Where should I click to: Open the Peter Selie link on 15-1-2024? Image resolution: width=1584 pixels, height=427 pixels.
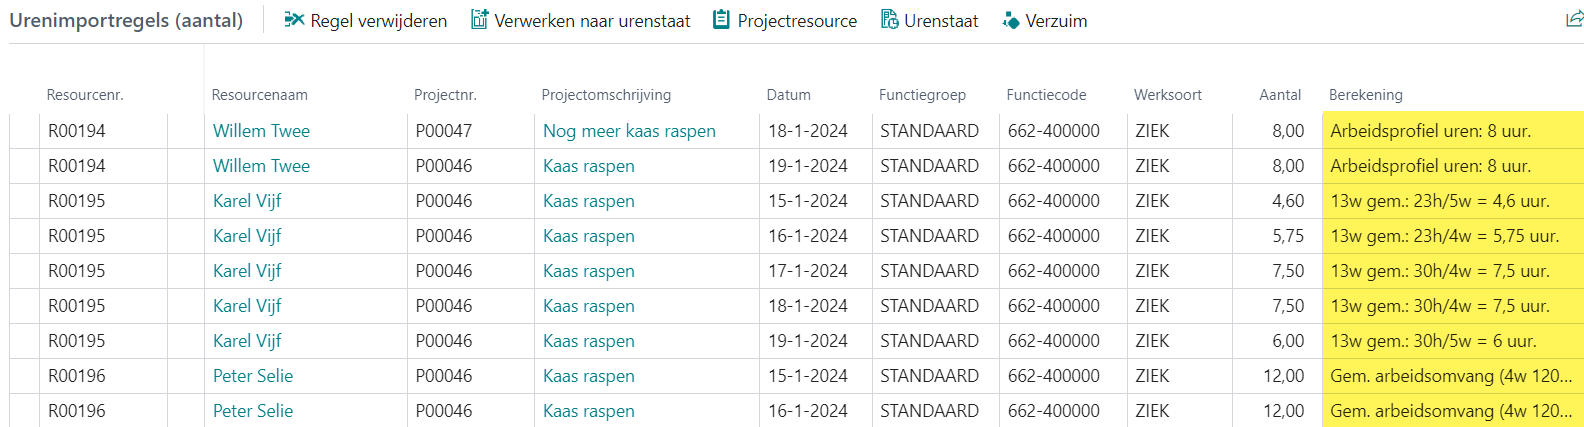(253, 376)
